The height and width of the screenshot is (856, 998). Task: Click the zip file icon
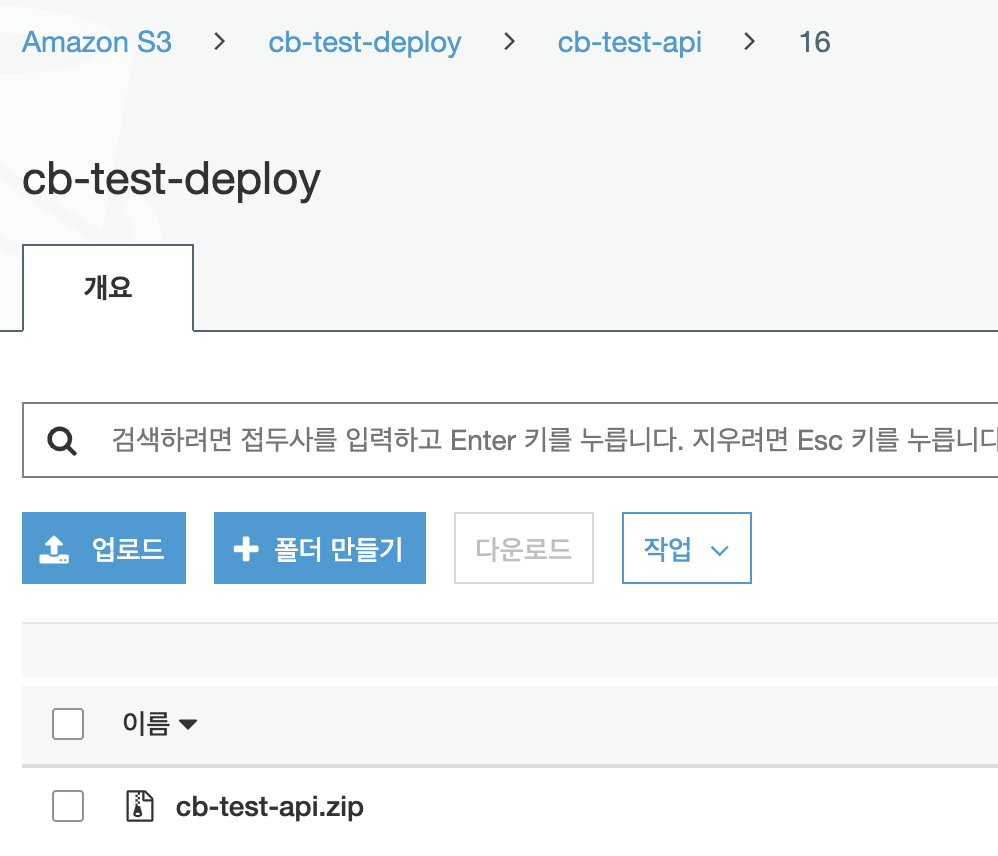coord(139,806)
